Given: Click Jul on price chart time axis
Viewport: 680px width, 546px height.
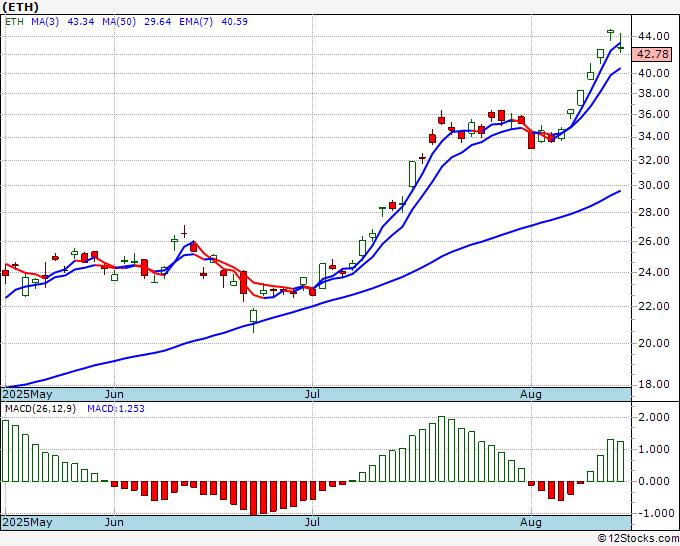Looking at the screenshot, I should point(312,395).
